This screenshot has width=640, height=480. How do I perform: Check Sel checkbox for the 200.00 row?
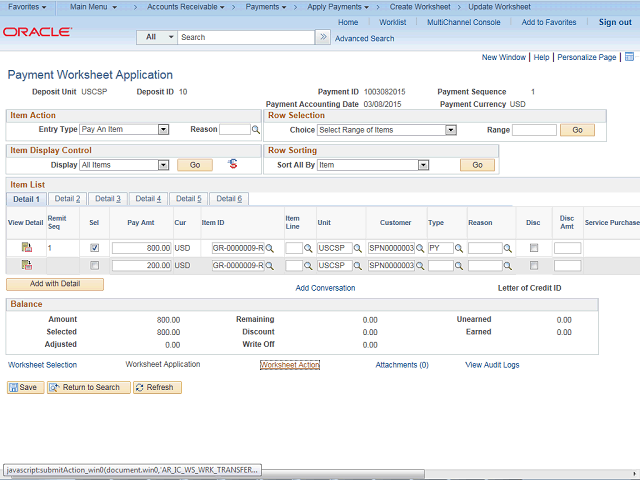click(x=94, y=266)
